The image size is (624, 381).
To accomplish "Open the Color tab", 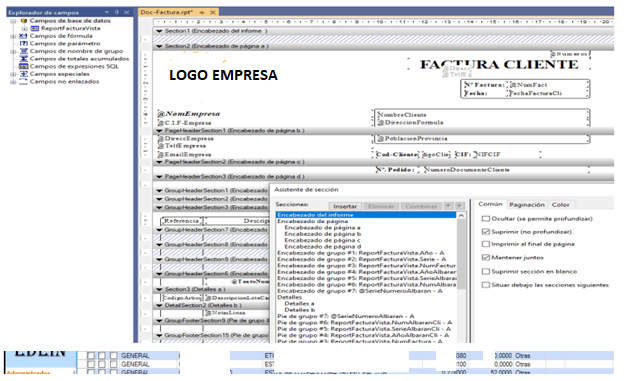I will 560,205.
